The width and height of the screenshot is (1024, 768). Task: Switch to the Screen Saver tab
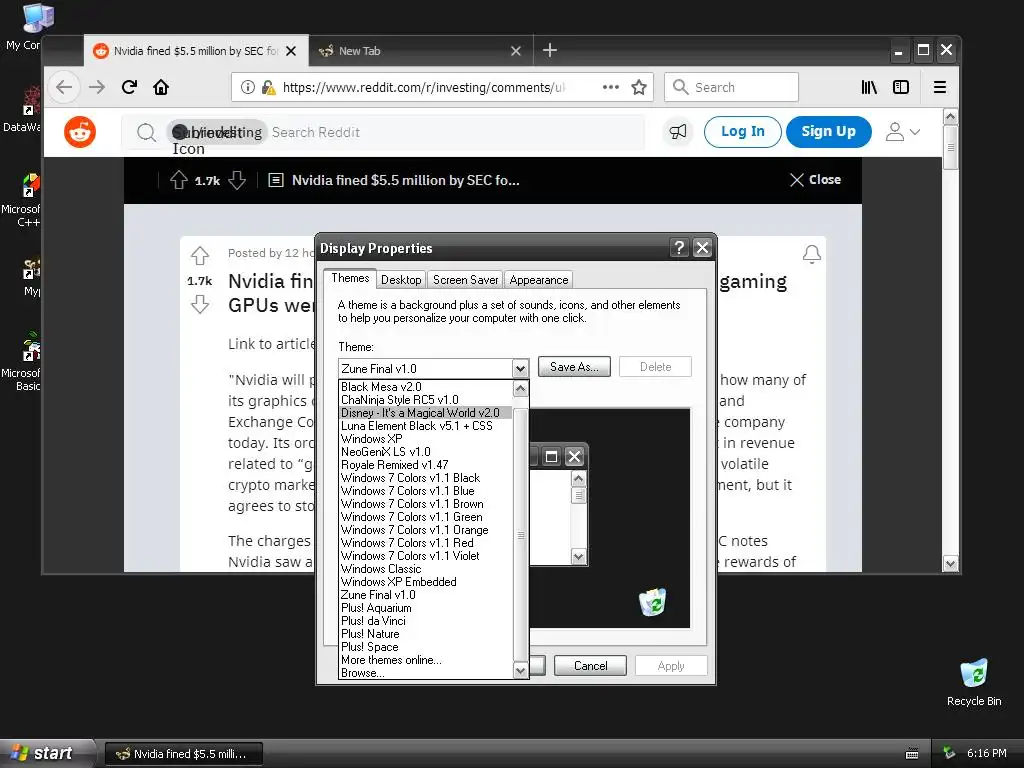point(466,280)
